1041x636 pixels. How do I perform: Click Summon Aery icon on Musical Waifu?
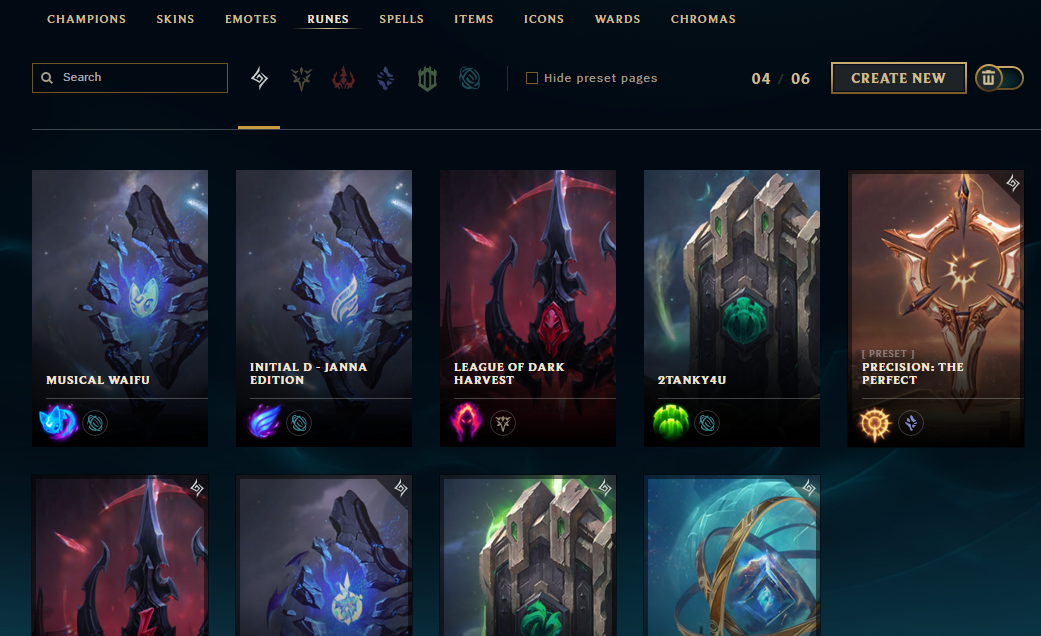pos(58,422)
